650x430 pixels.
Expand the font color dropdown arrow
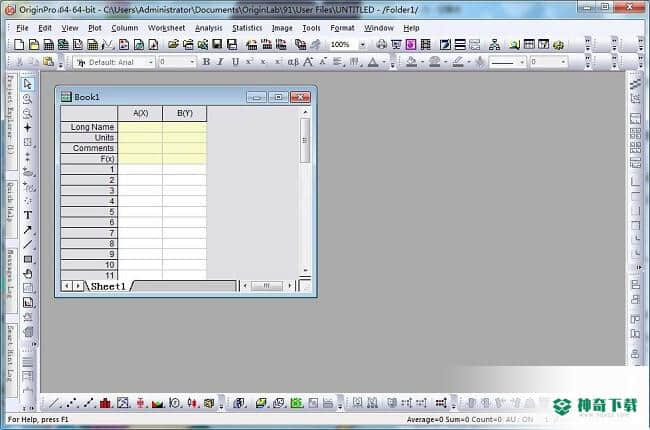click(x=384, y=62)
